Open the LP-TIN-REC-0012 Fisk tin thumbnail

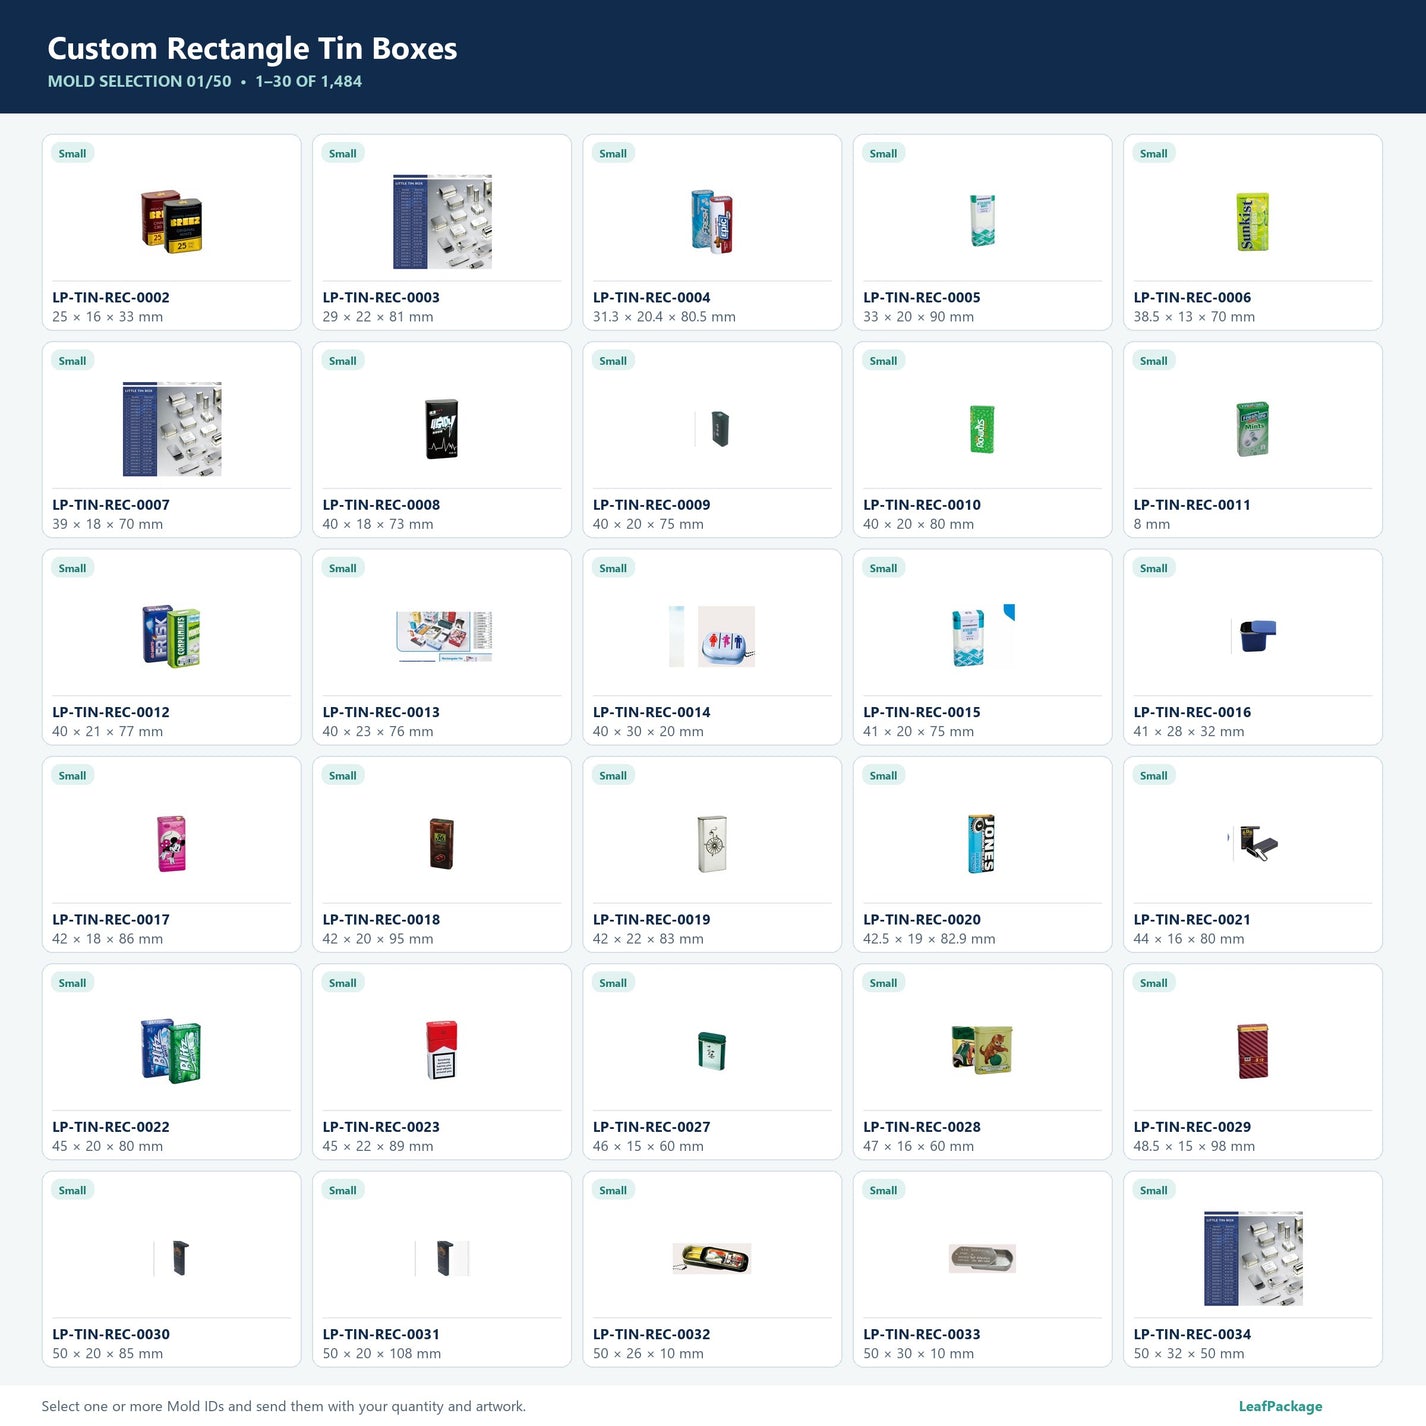[x=171, y=636]
